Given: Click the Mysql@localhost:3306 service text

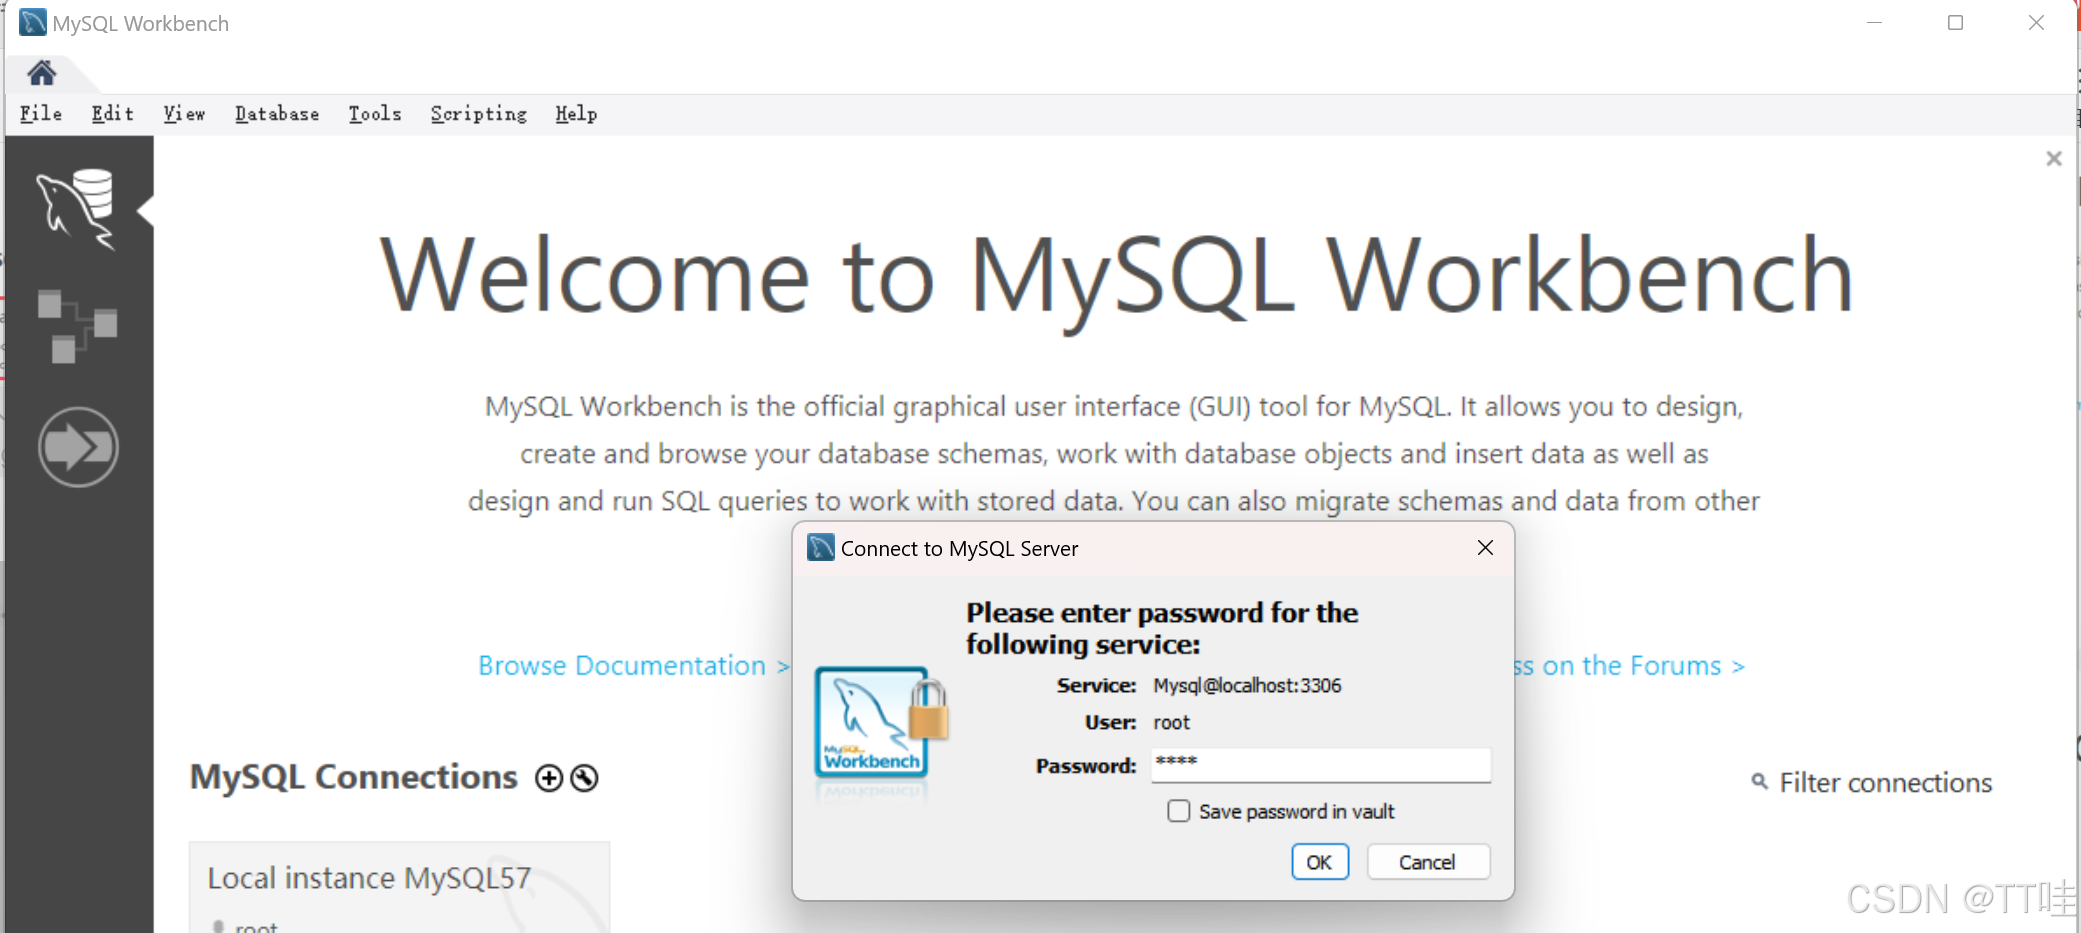Looking at the screenshot, I should coord(1247,686).
